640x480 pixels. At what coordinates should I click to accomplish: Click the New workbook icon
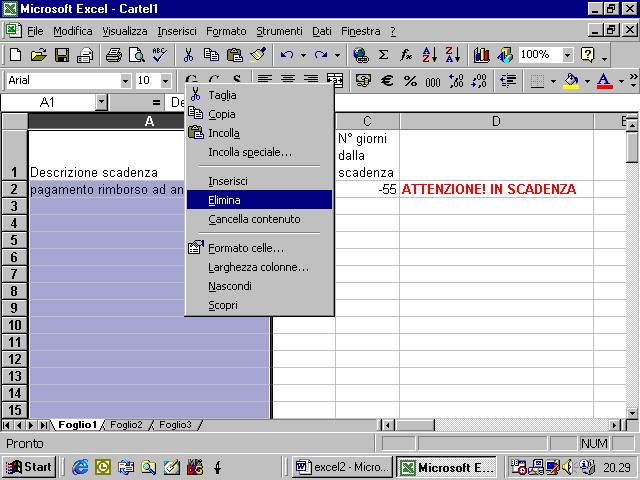point(15,55)
